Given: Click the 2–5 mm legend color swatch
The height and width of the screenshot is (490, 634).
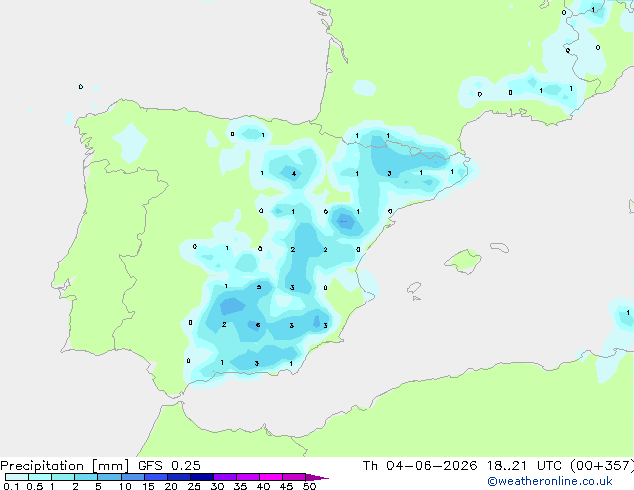Looking at the screenshot, I should [86, 477].
